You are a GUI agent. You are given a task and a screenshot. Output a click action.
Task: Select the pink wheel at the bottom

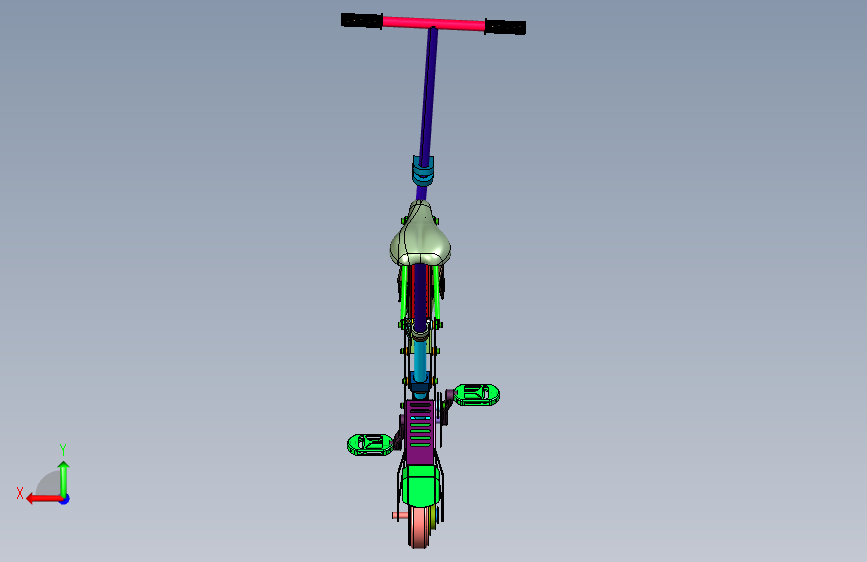[x=420, y=527]
